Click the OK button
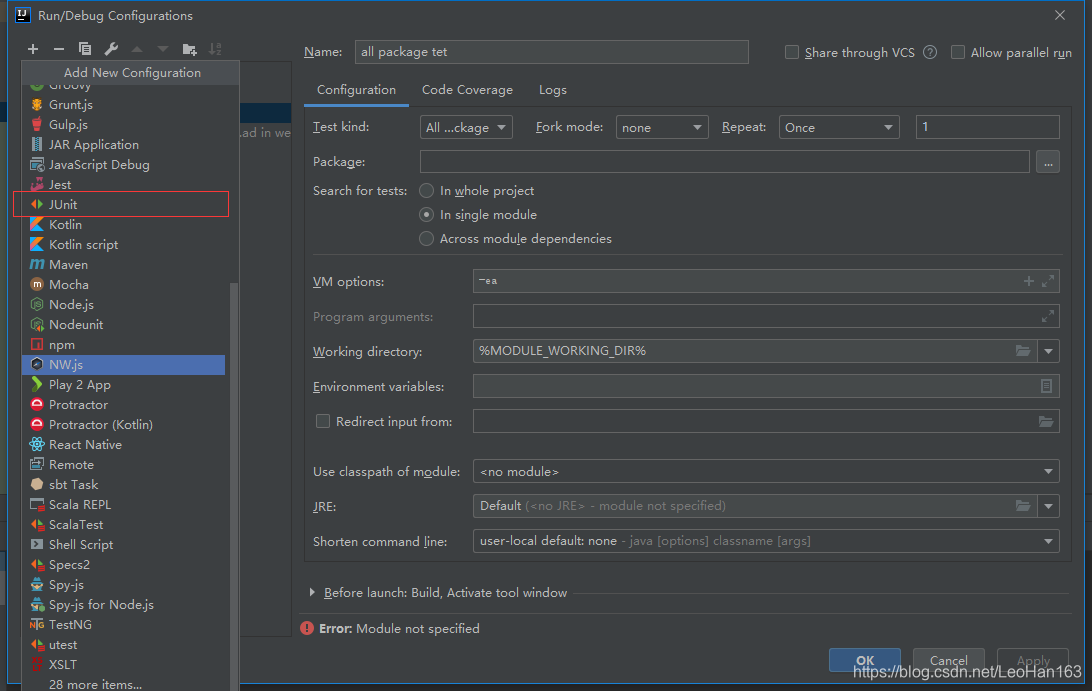The width and height of the screenshot is (1092, 691). 864,660
